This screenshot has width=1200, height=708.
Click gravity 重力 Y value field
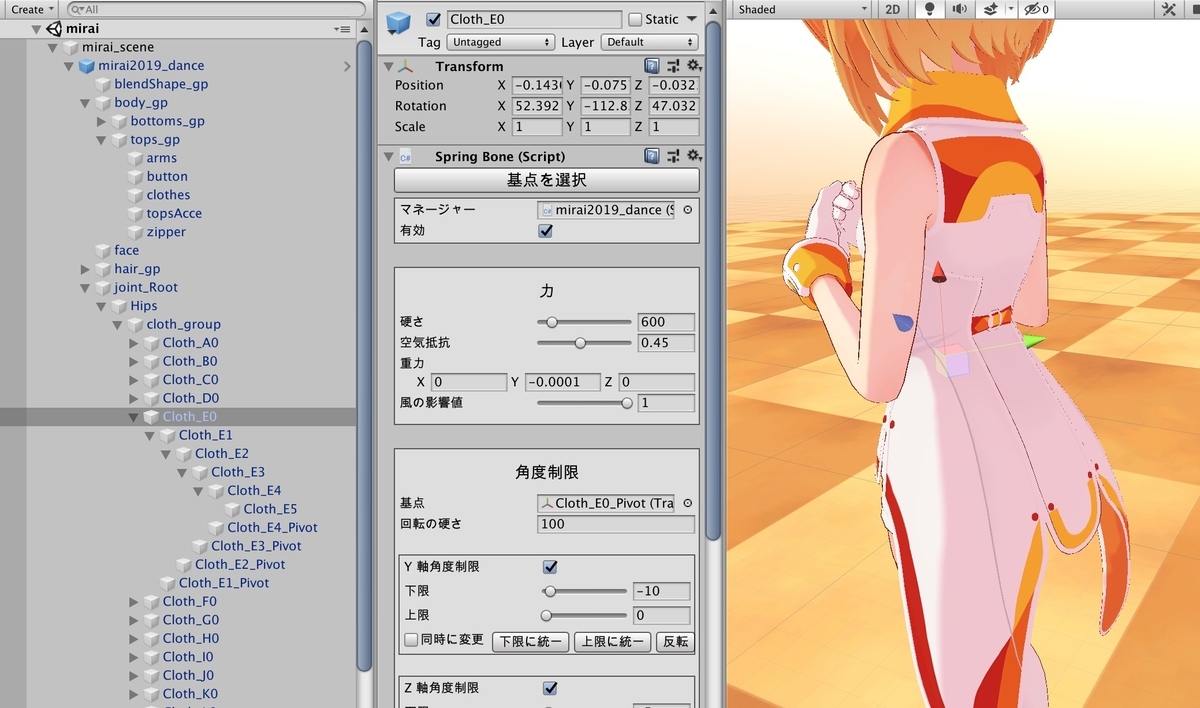[x=563, y=382]
